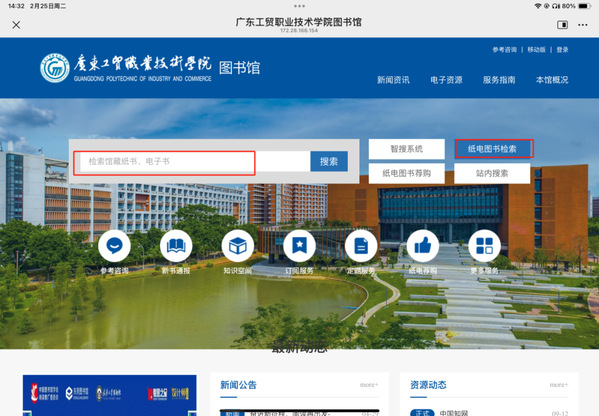Select the 纸电图书检索 search tab

[493, 149]
